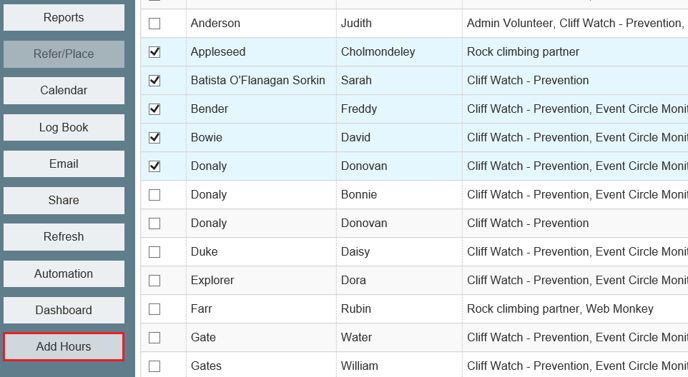Open the Calendar view
The image size is (688, 377).
64,90
